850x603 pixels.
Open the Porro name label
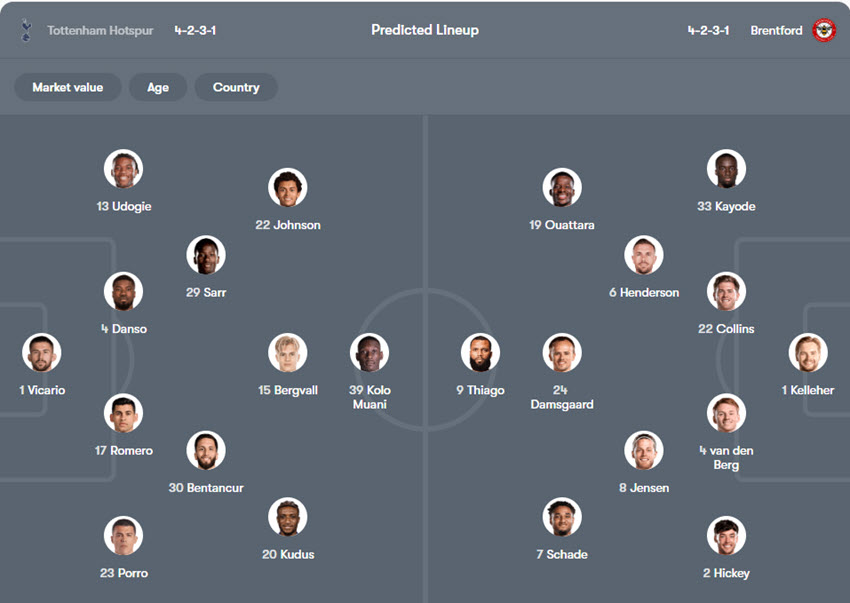pyautogui.click(x=124, y=573)
